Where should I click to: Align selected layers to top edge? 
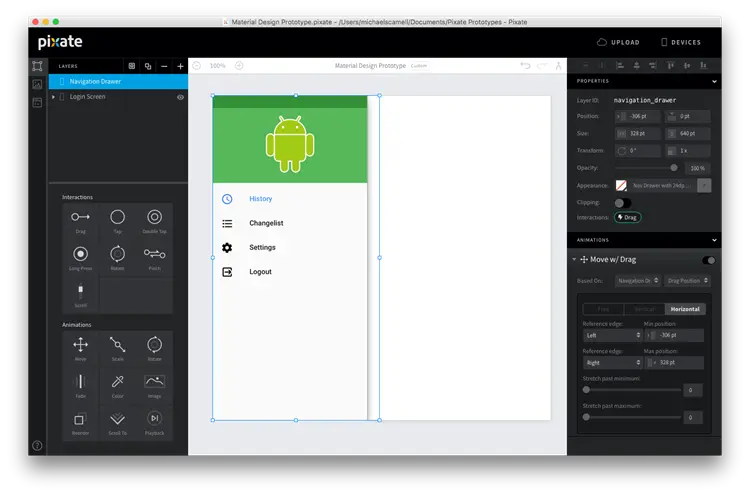click(x=670, y=66)
